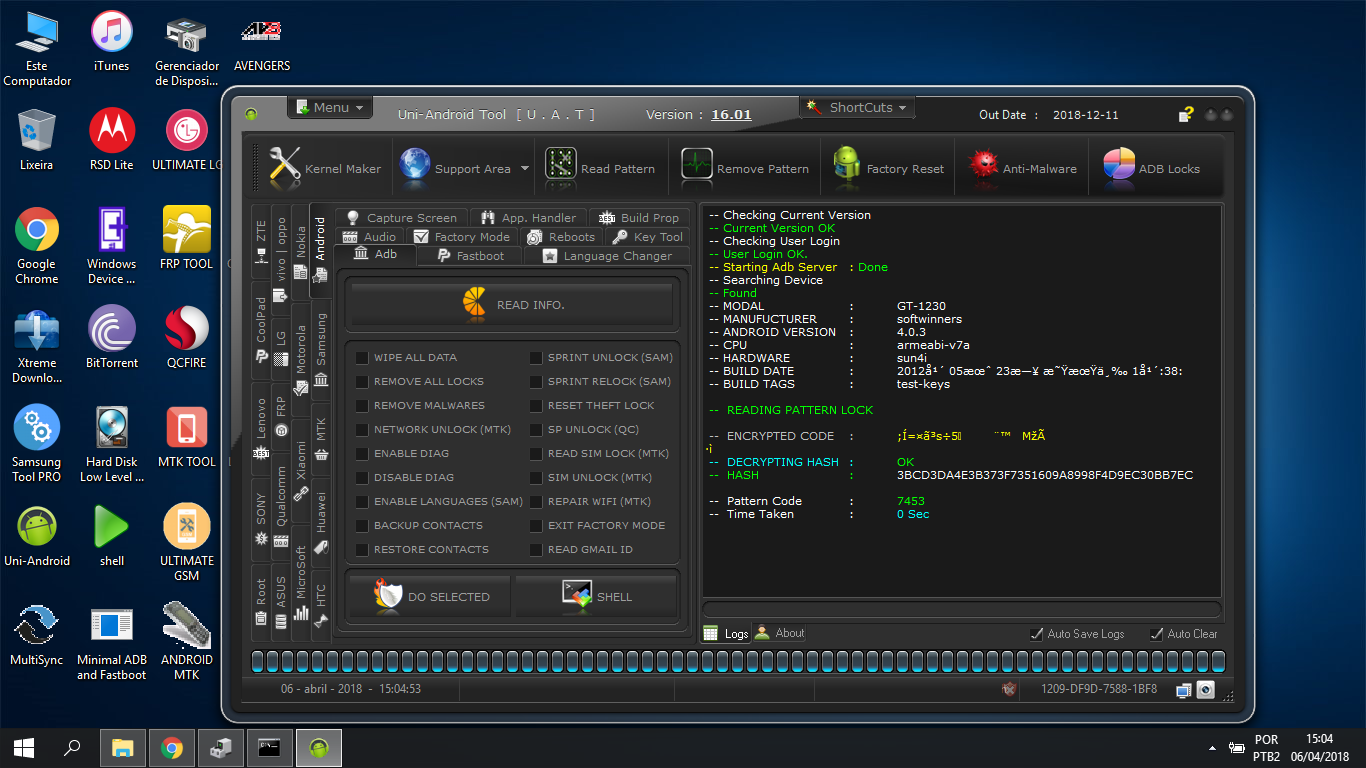Open the Kernel Maker tool
The width and height of the screenshot is (1366, 768).
[x=325, y=168]
